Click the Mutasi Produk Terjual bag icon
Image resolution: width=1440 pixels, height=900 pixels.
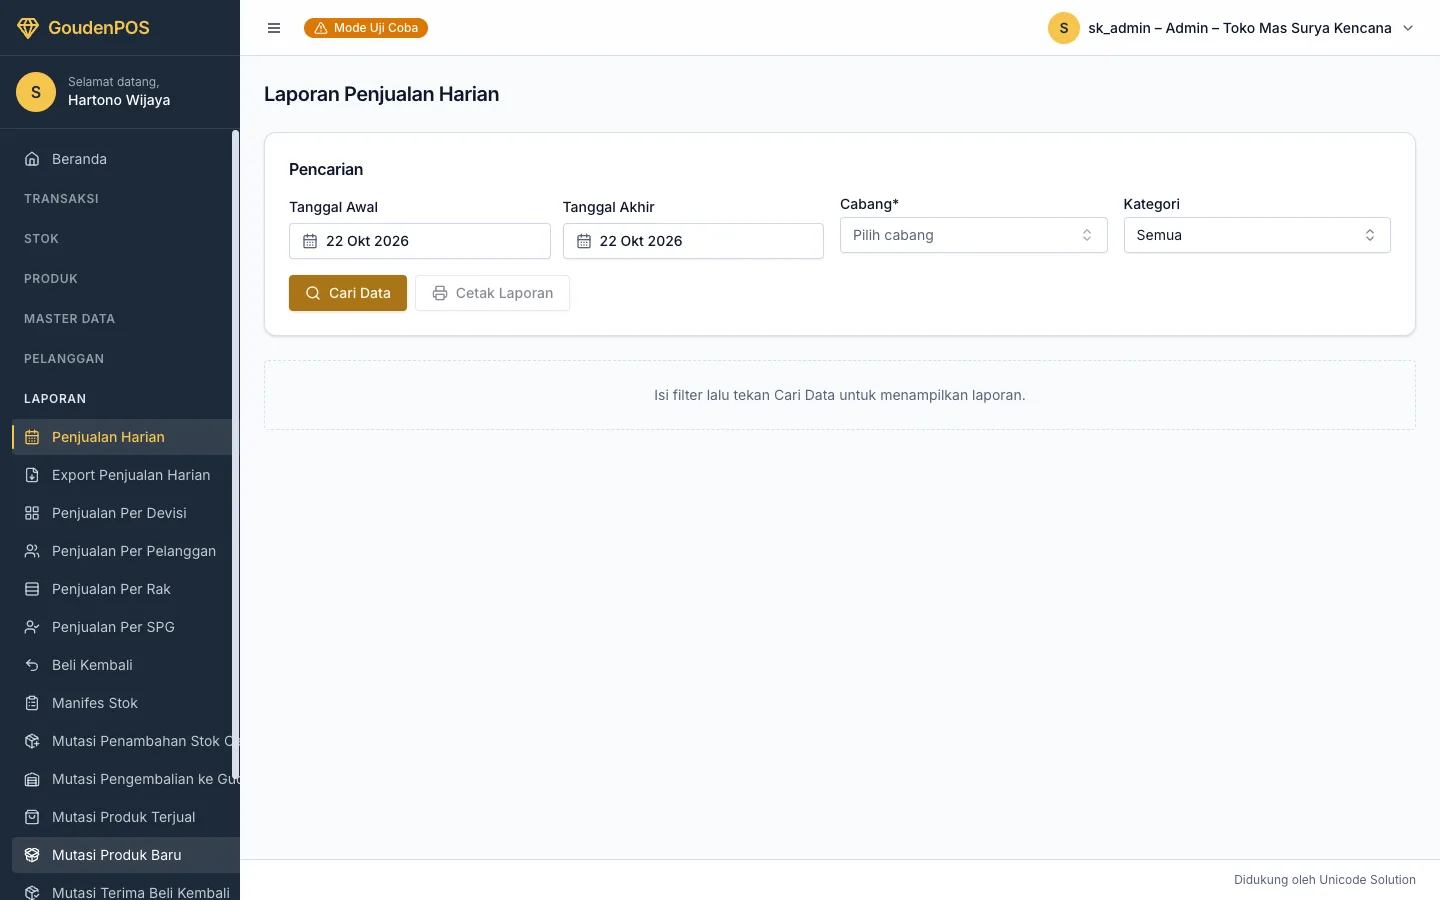tap(32, 817)
